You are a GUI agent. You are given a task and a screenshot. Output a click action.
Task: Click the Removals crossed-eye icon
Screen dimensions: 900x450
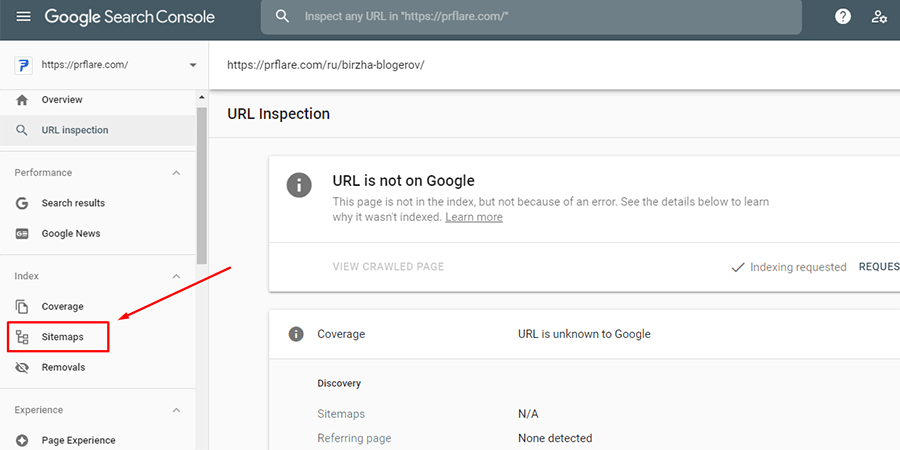click(22, 367)
